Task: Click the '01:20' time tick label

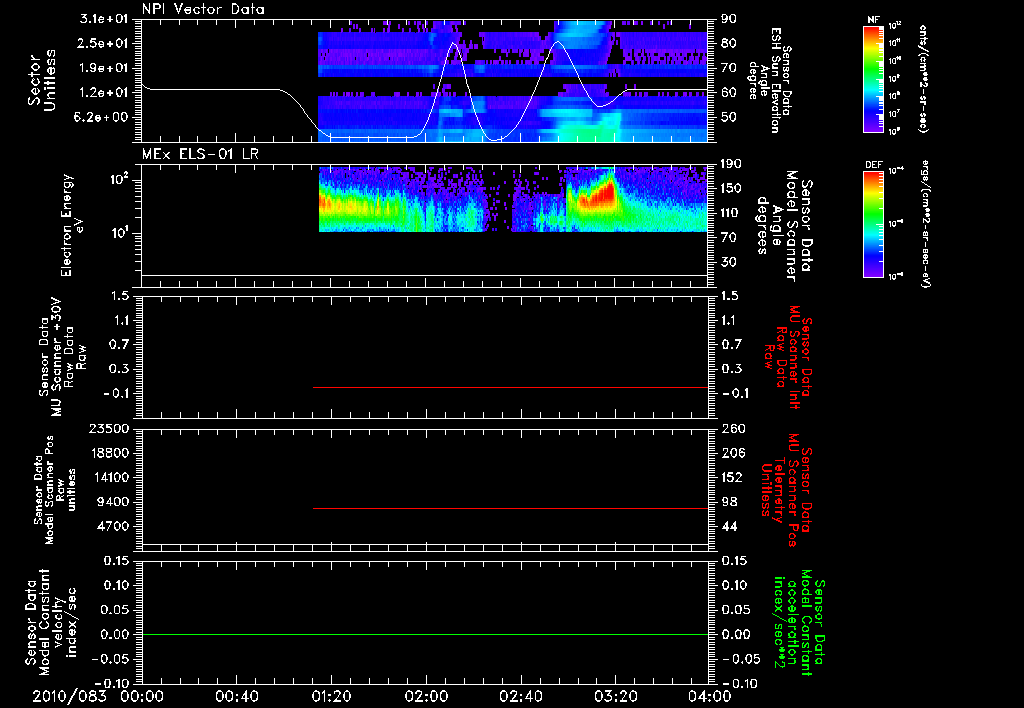Action: (331, 696)
